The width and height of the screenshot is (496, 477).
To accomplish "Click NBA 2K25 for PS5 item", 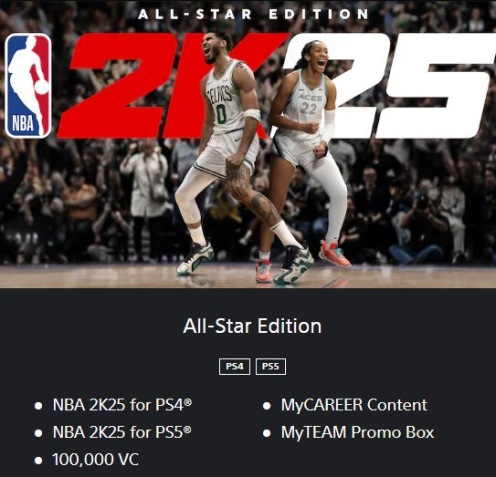I will click(x=122, y=432).
